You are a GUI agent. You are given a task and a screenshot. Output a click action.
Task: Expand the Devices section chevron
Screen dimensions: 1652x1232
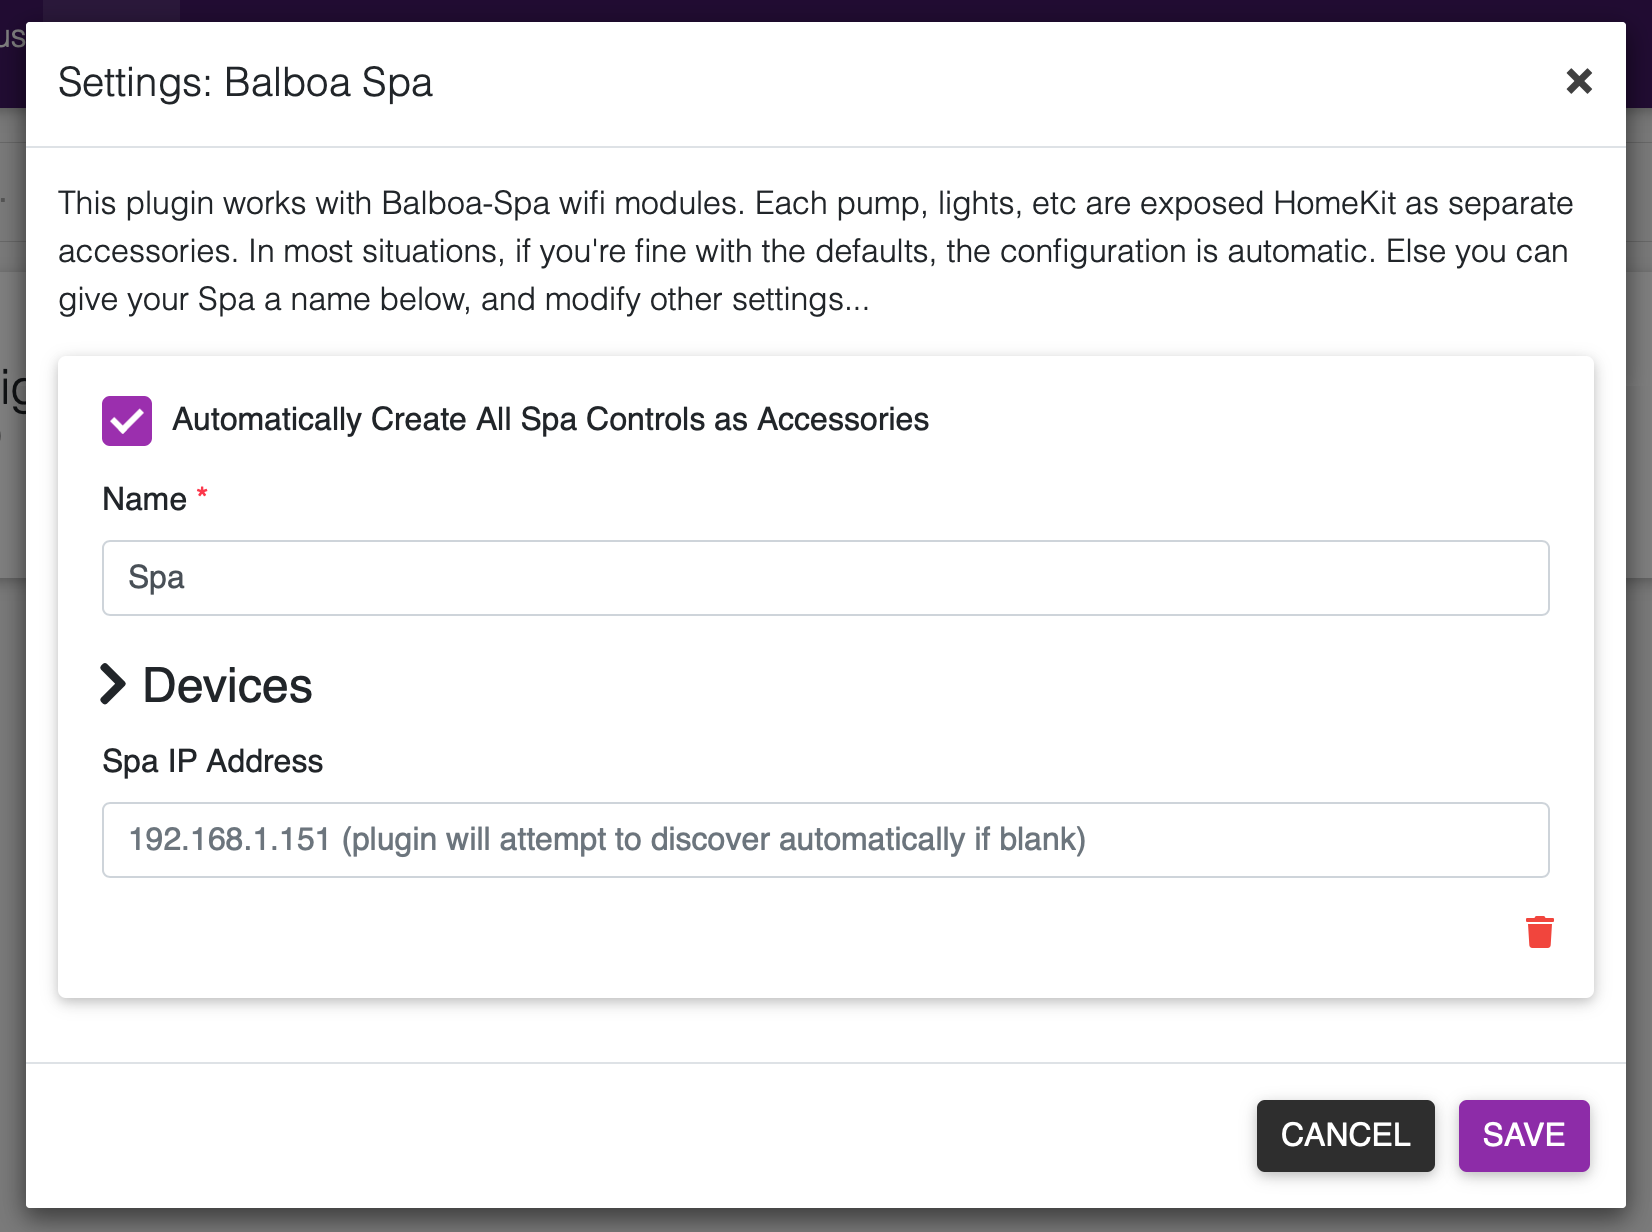(113, 685)
